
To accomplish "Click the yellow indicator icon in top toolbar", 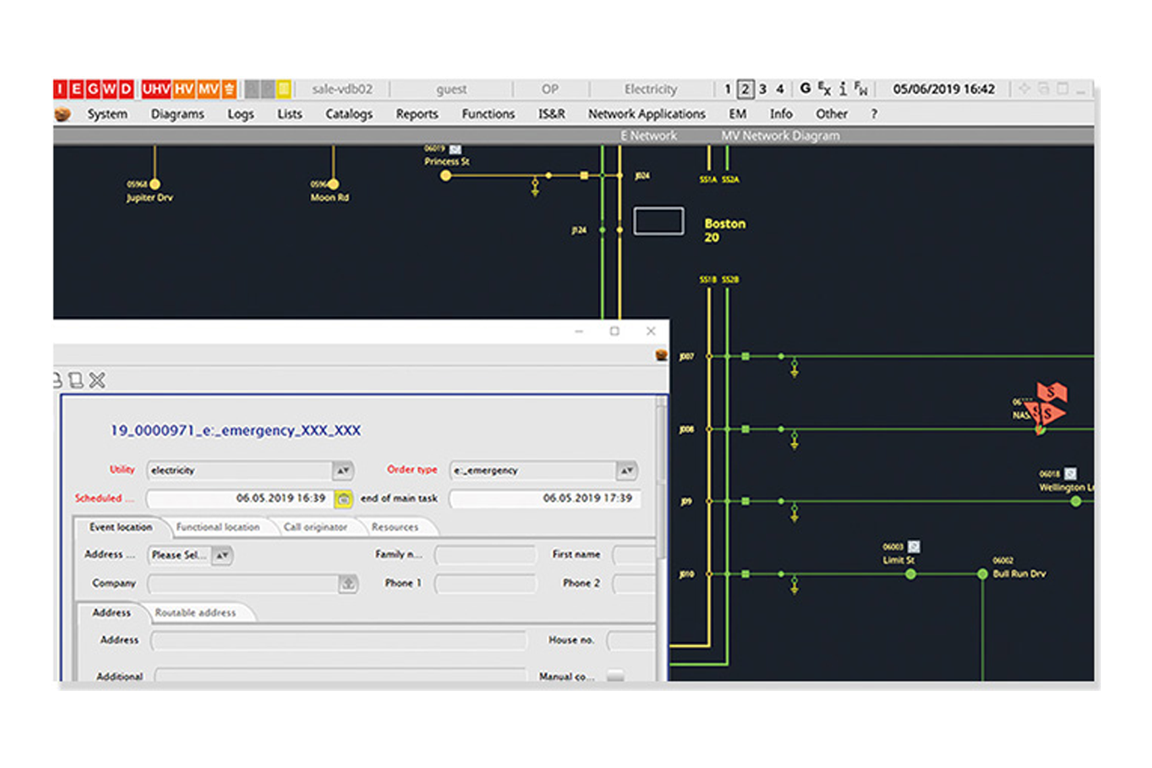I will 284,89.
